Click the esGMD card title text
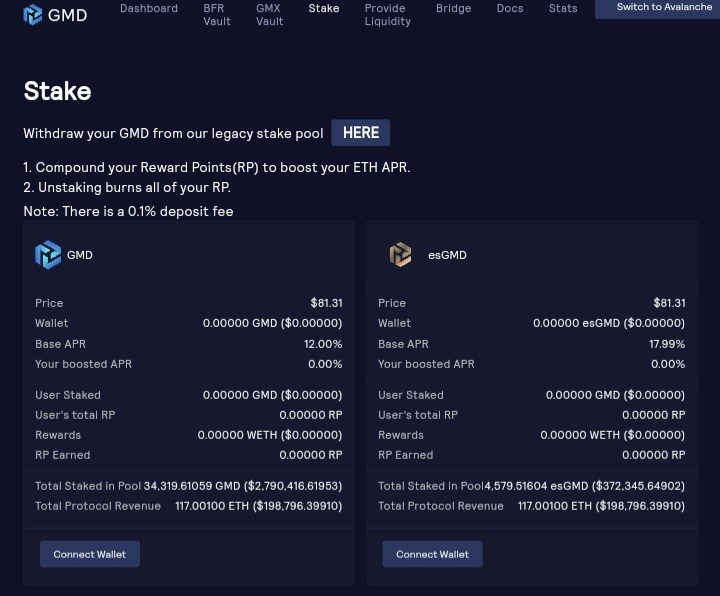720x596 pixels. coord(447,255)
